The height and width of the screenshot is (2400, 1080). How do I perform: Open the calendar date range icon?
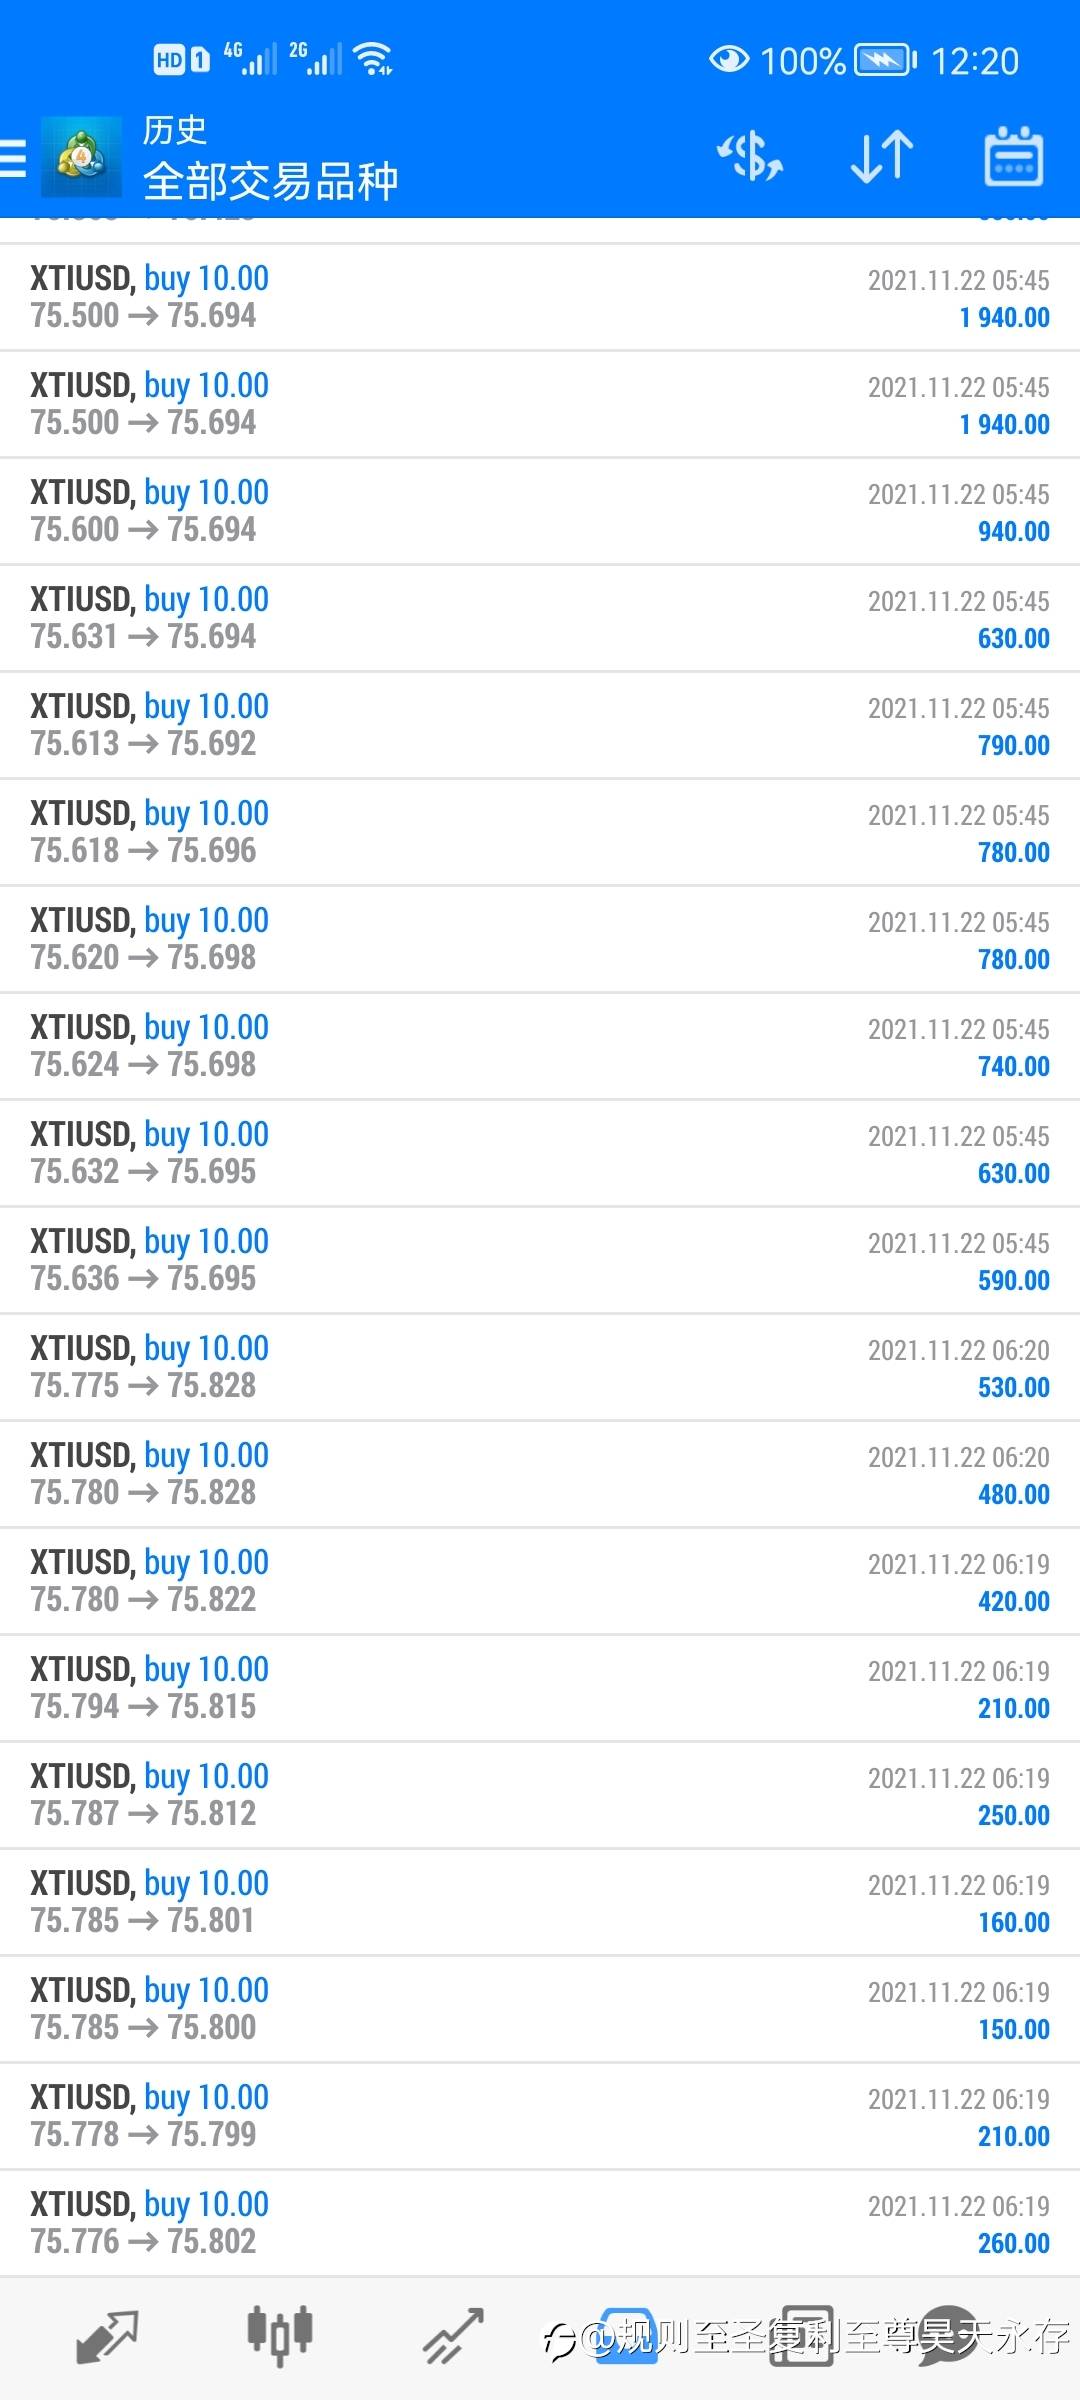coord(1014,157)
